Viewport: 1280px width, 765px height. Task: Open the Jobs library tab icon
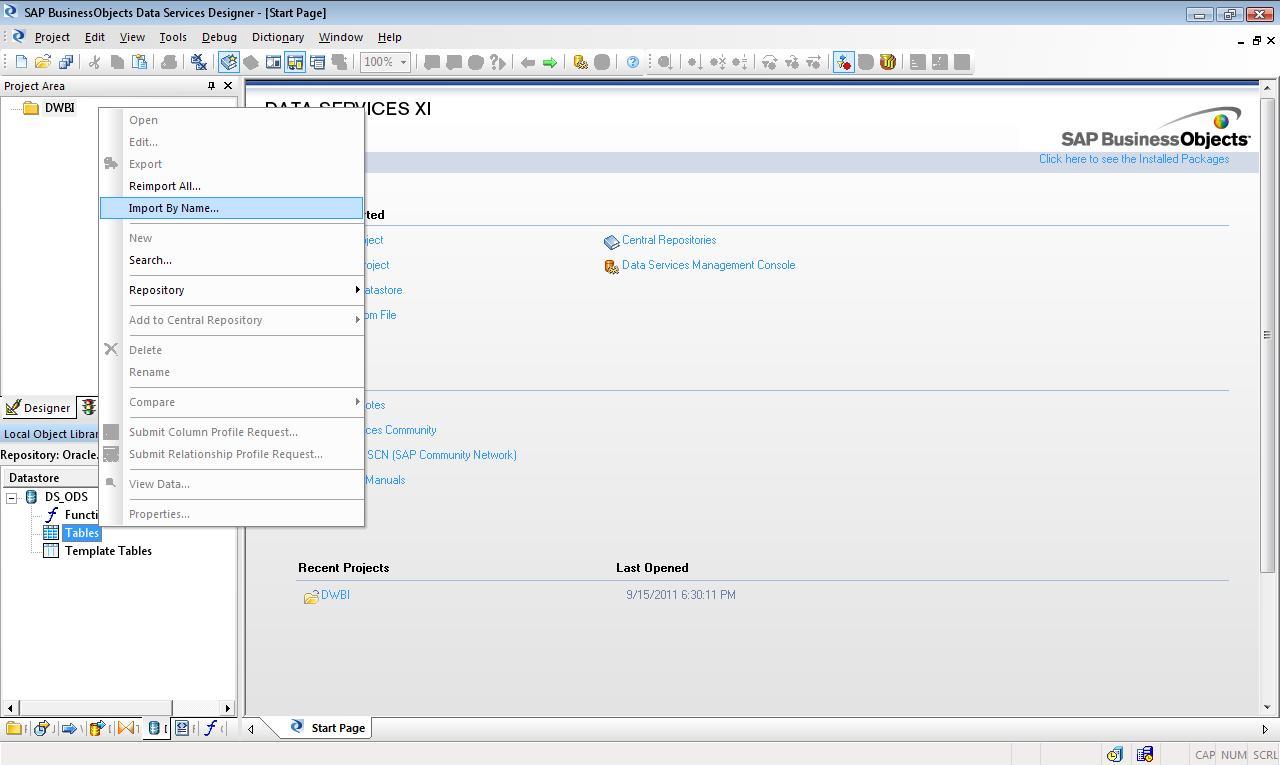point(42,728)
